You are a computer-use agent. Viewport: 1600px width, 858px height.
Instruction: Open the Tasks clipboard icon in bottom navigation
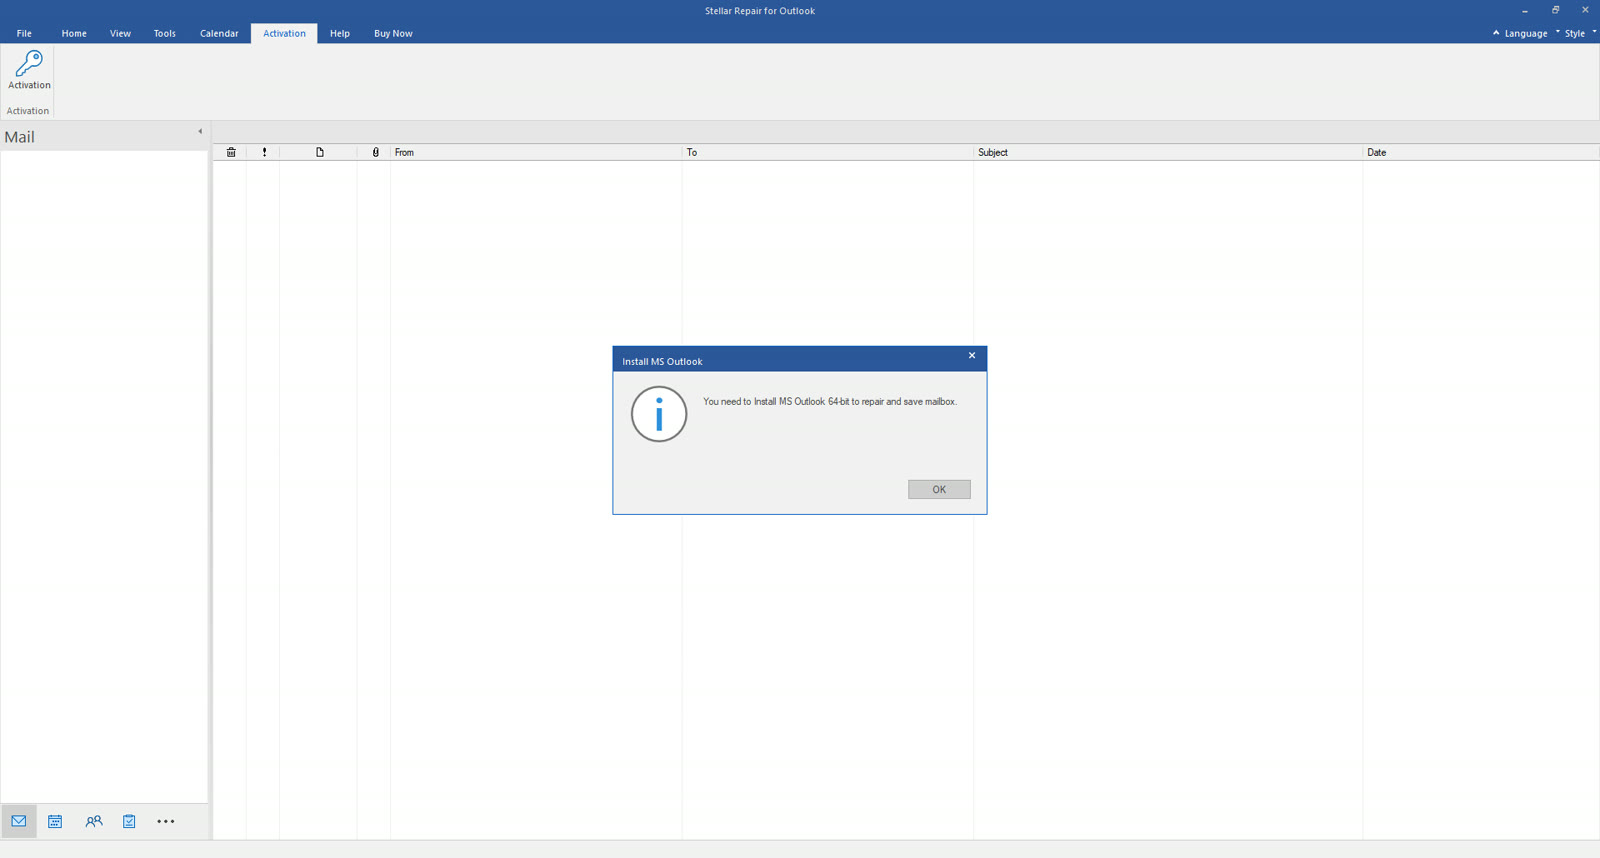pos(129,821)
